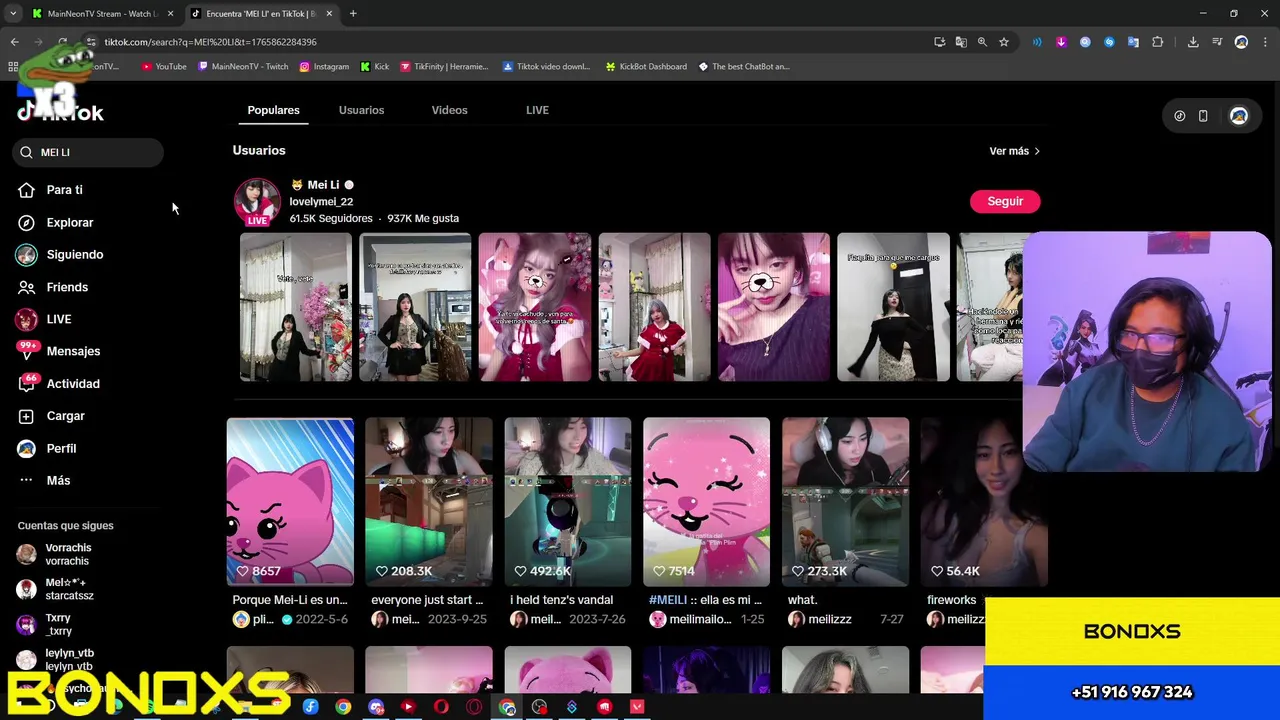Open the 'i held tenz's vandal' video
The width and height of the screenshot is (1280, 720).
pos(567,502)
